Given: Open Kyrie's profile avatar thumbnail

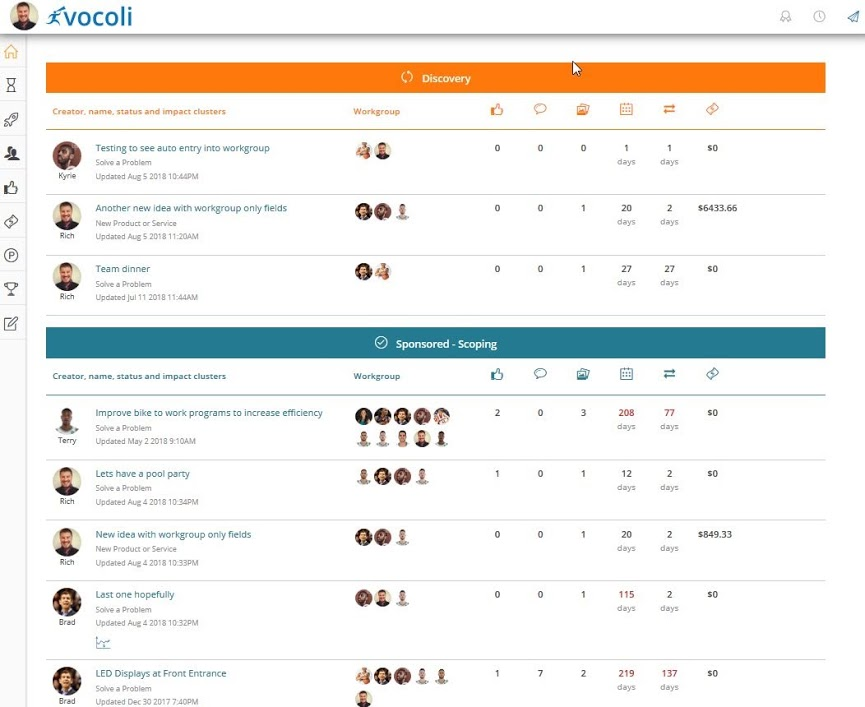Looking at the screenshot, I should (66, 155).
